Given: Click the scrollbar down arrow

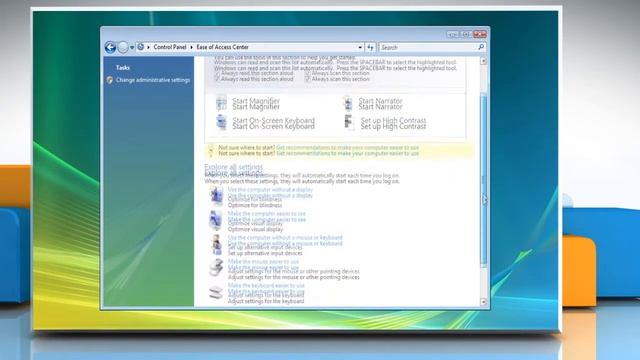Looking at the screenshot, I should 483,302.
